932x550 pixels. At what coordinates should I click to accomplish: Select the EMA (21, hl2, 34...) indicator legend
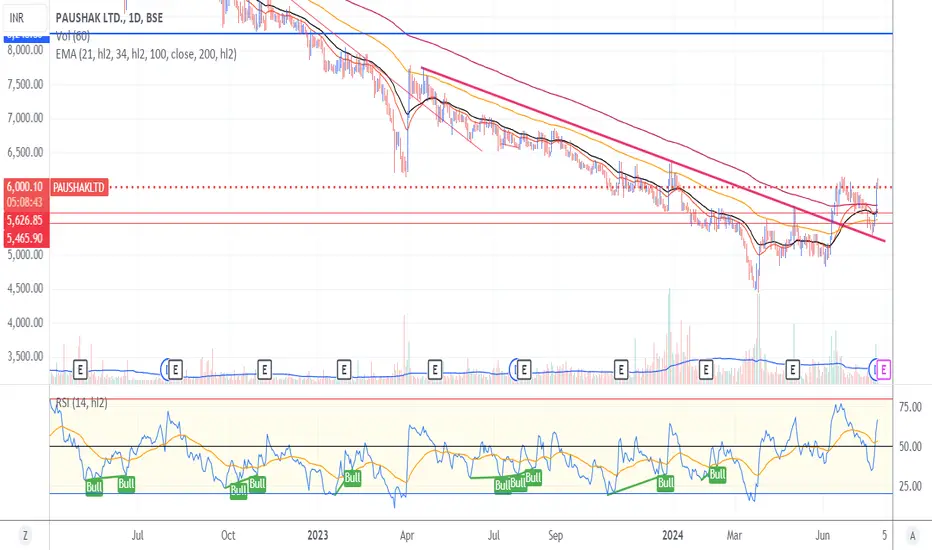click(x=146, y=54)
